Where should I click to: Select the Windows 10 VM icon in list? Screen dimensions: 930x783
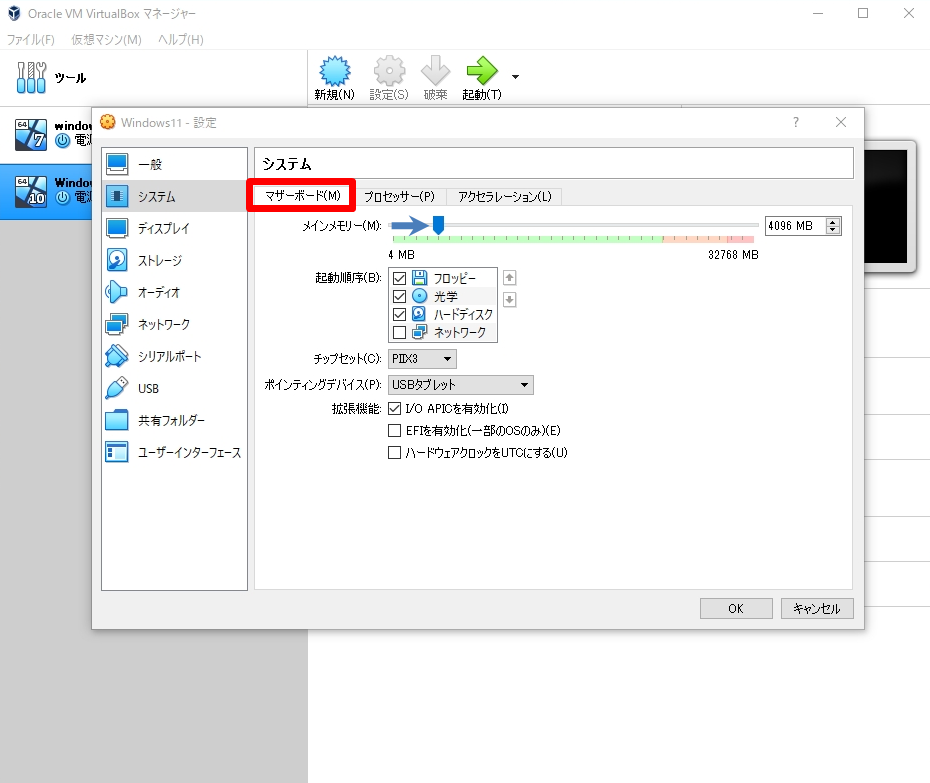31,191
